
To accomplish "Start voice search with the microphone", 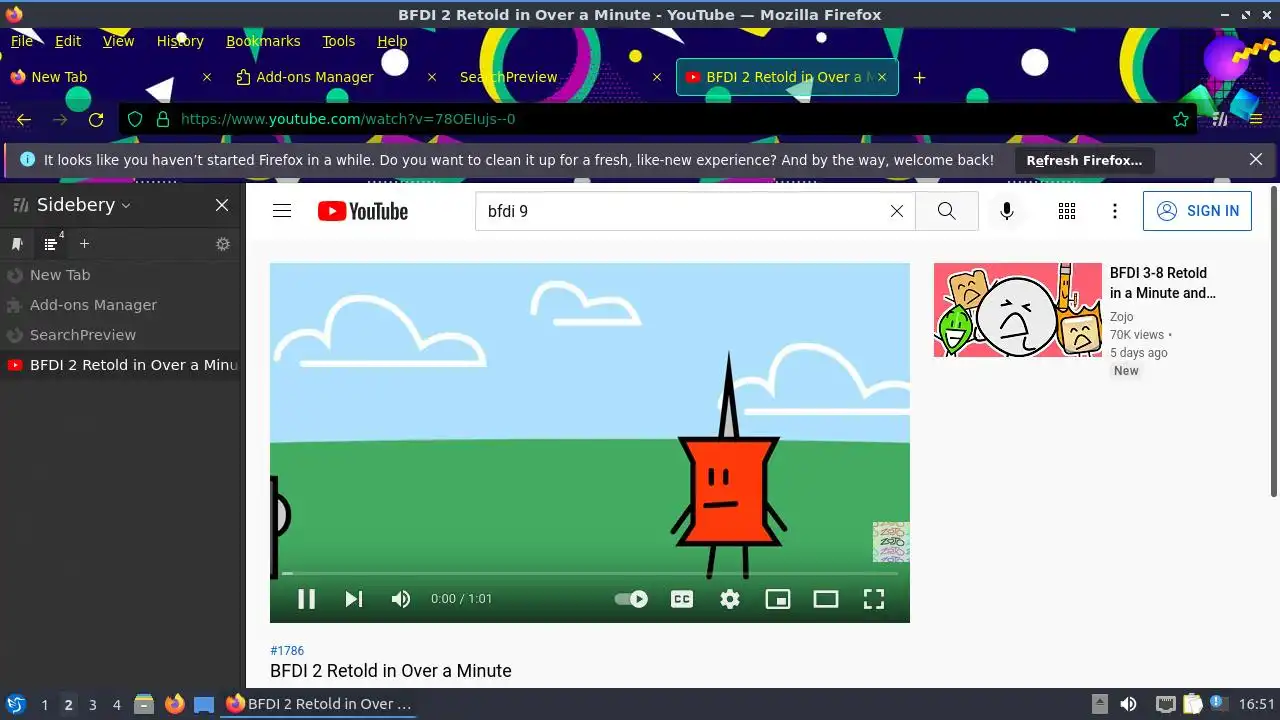I will (1007, 211).
